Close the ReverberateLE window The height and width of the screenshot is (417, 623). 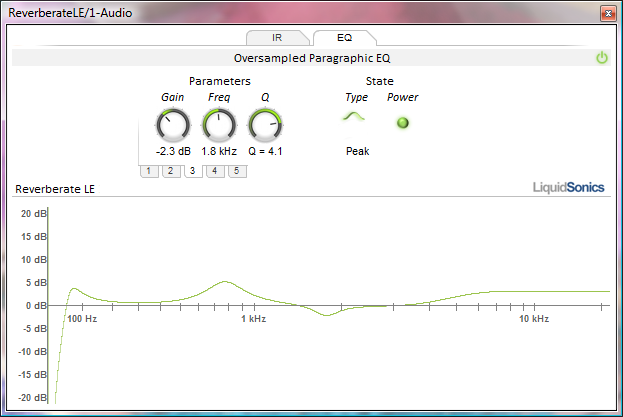point(608,14)
